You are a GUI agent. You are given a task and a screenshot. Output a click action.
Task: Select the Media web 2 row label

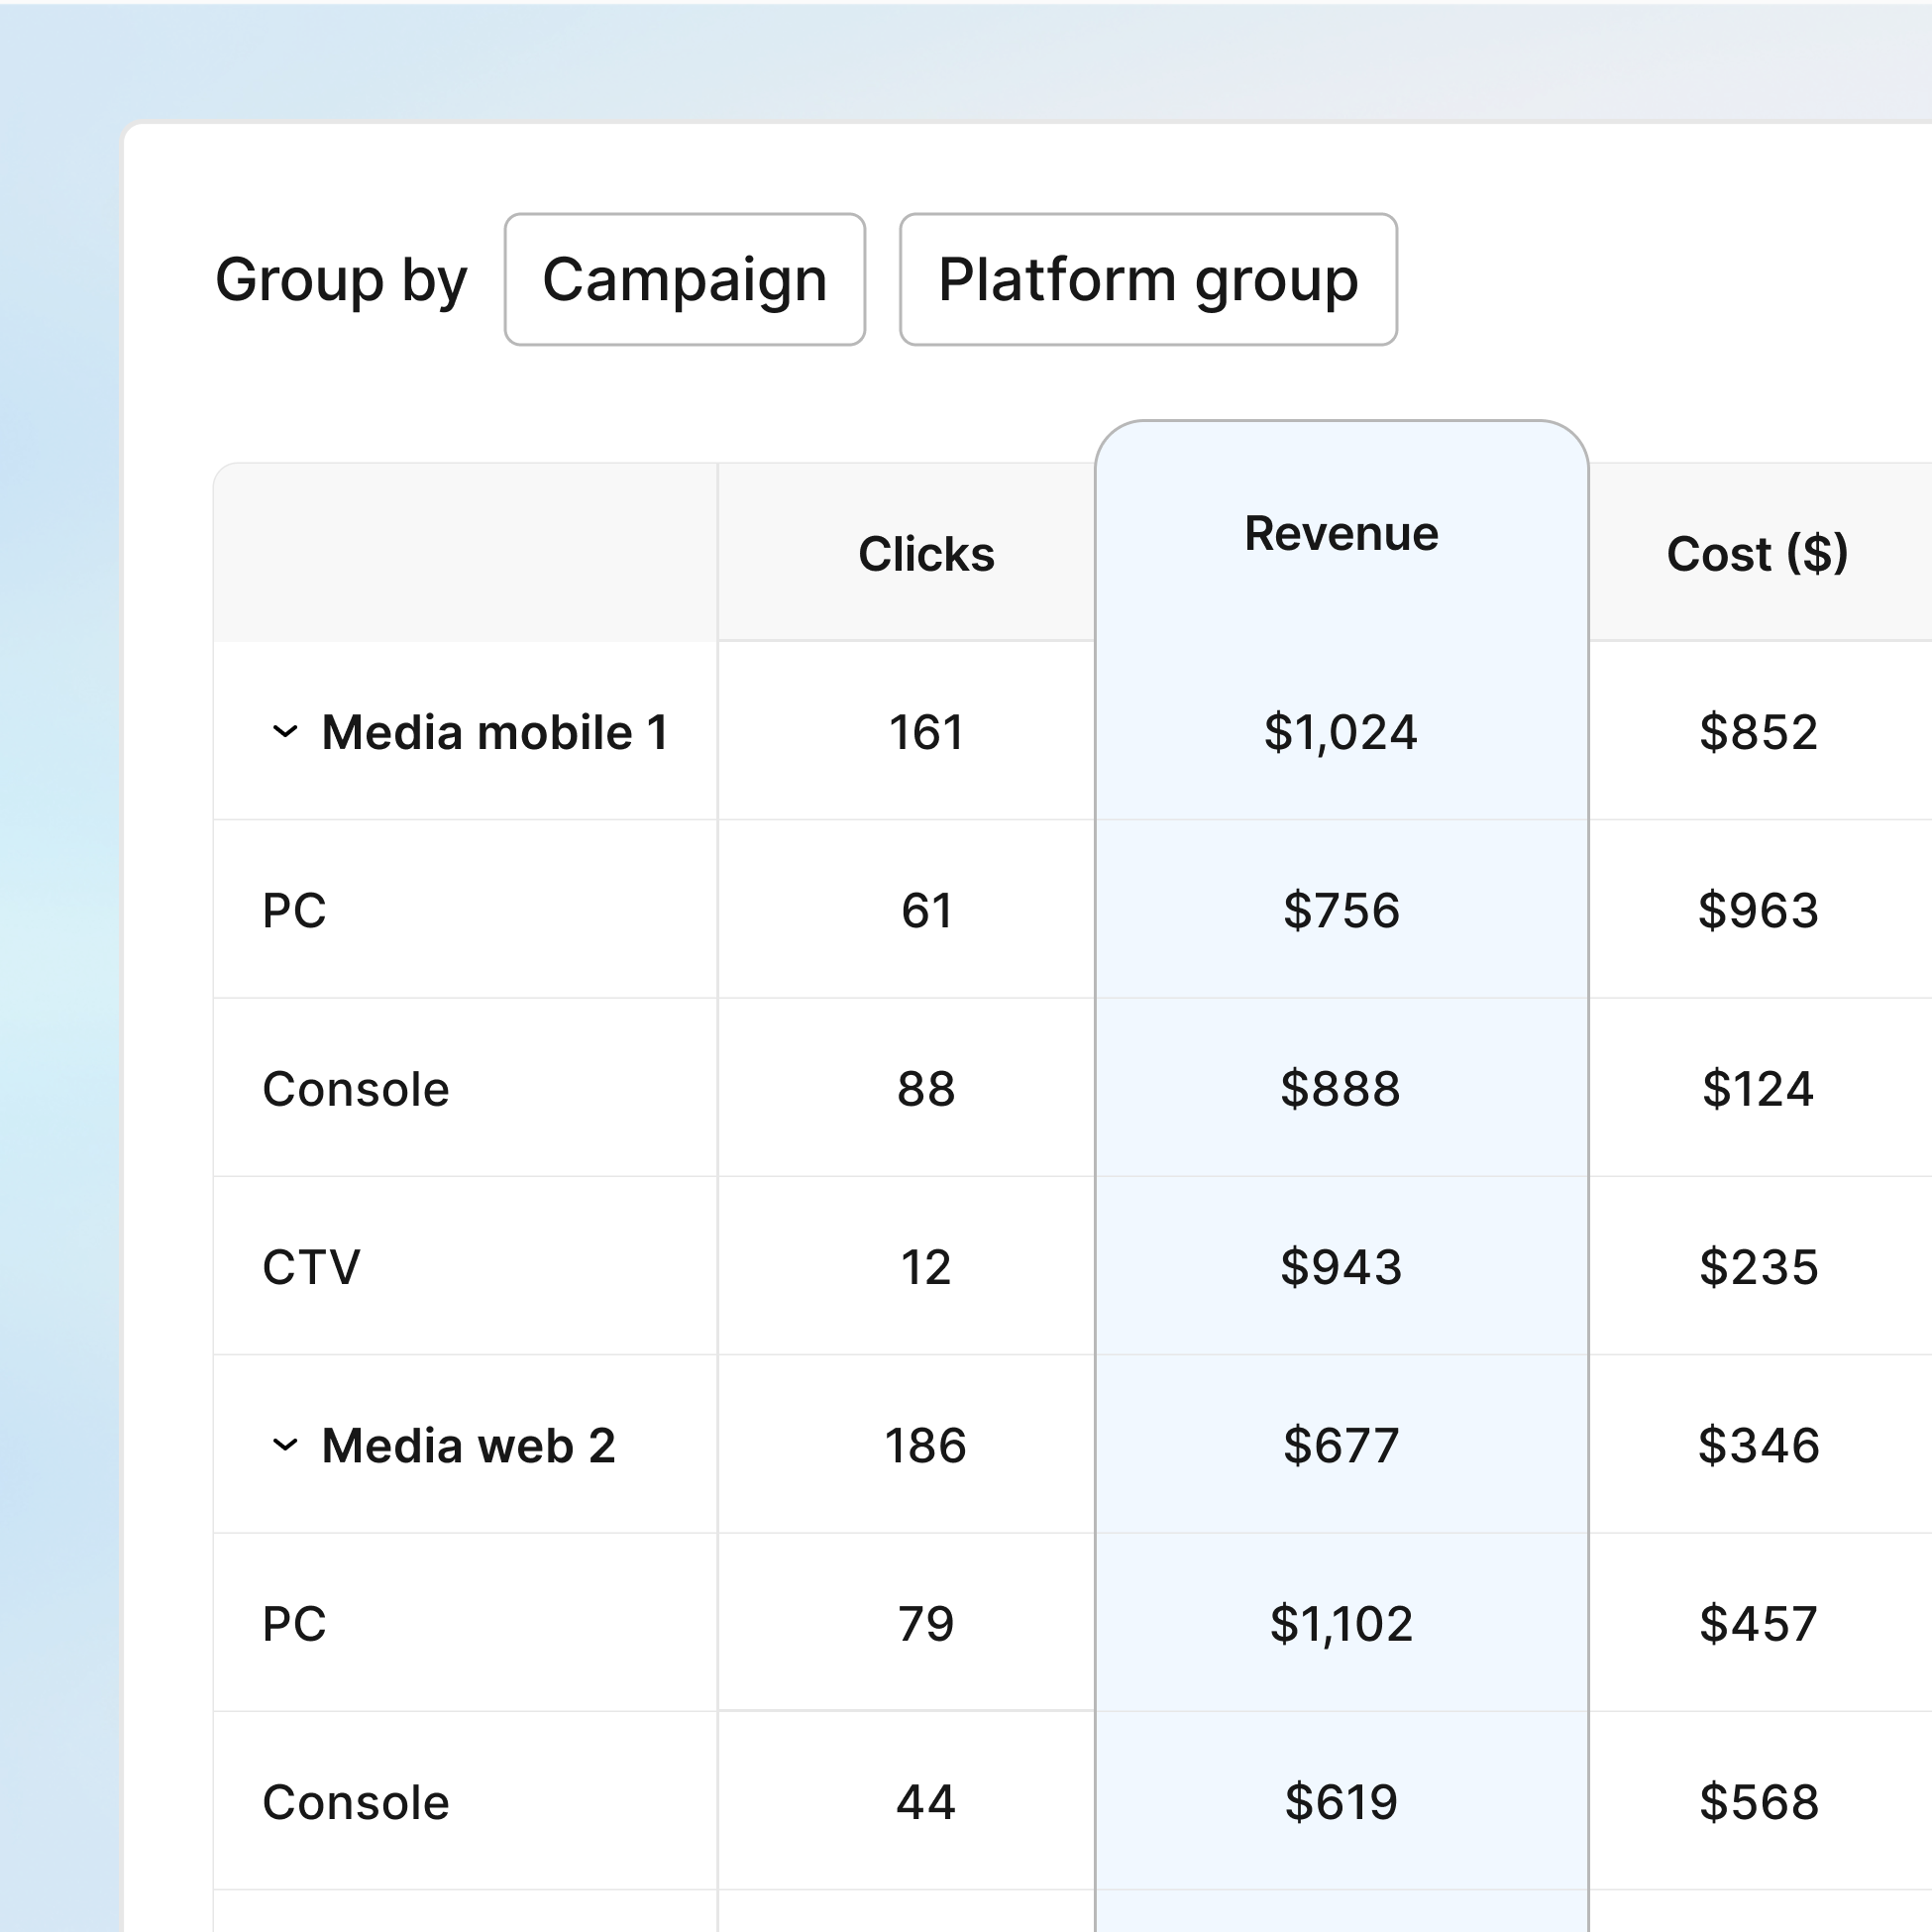(468, 1445)
